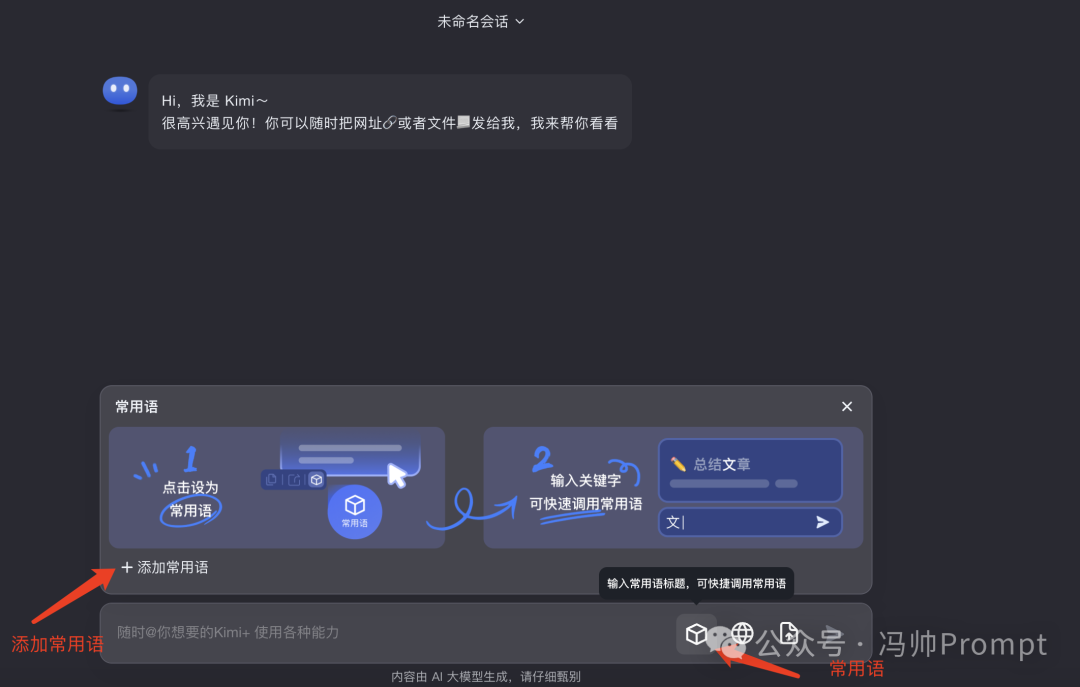Click the file upload icon
The height and width of the screenshot is (687, 1080).
point(788,633)
